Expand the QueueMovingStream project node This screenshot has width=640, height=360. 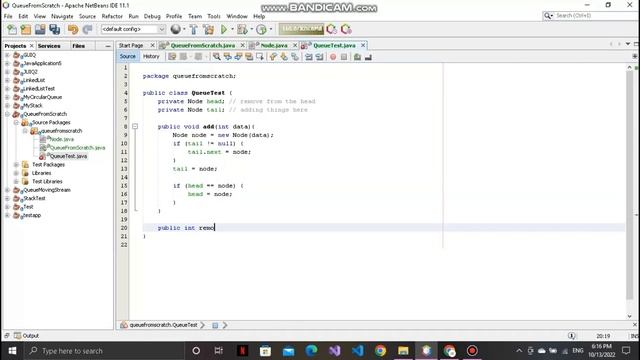(7, 190)
